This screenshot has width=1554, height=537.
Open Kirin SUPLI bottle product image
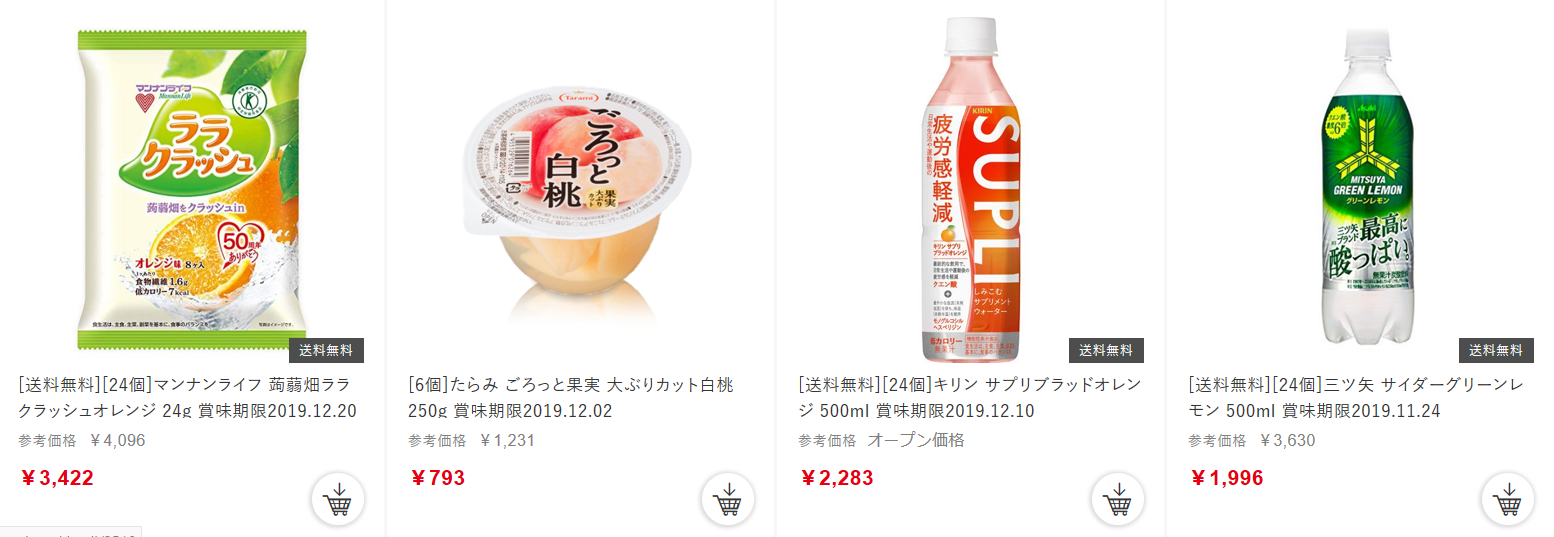(x=971, y=190)
